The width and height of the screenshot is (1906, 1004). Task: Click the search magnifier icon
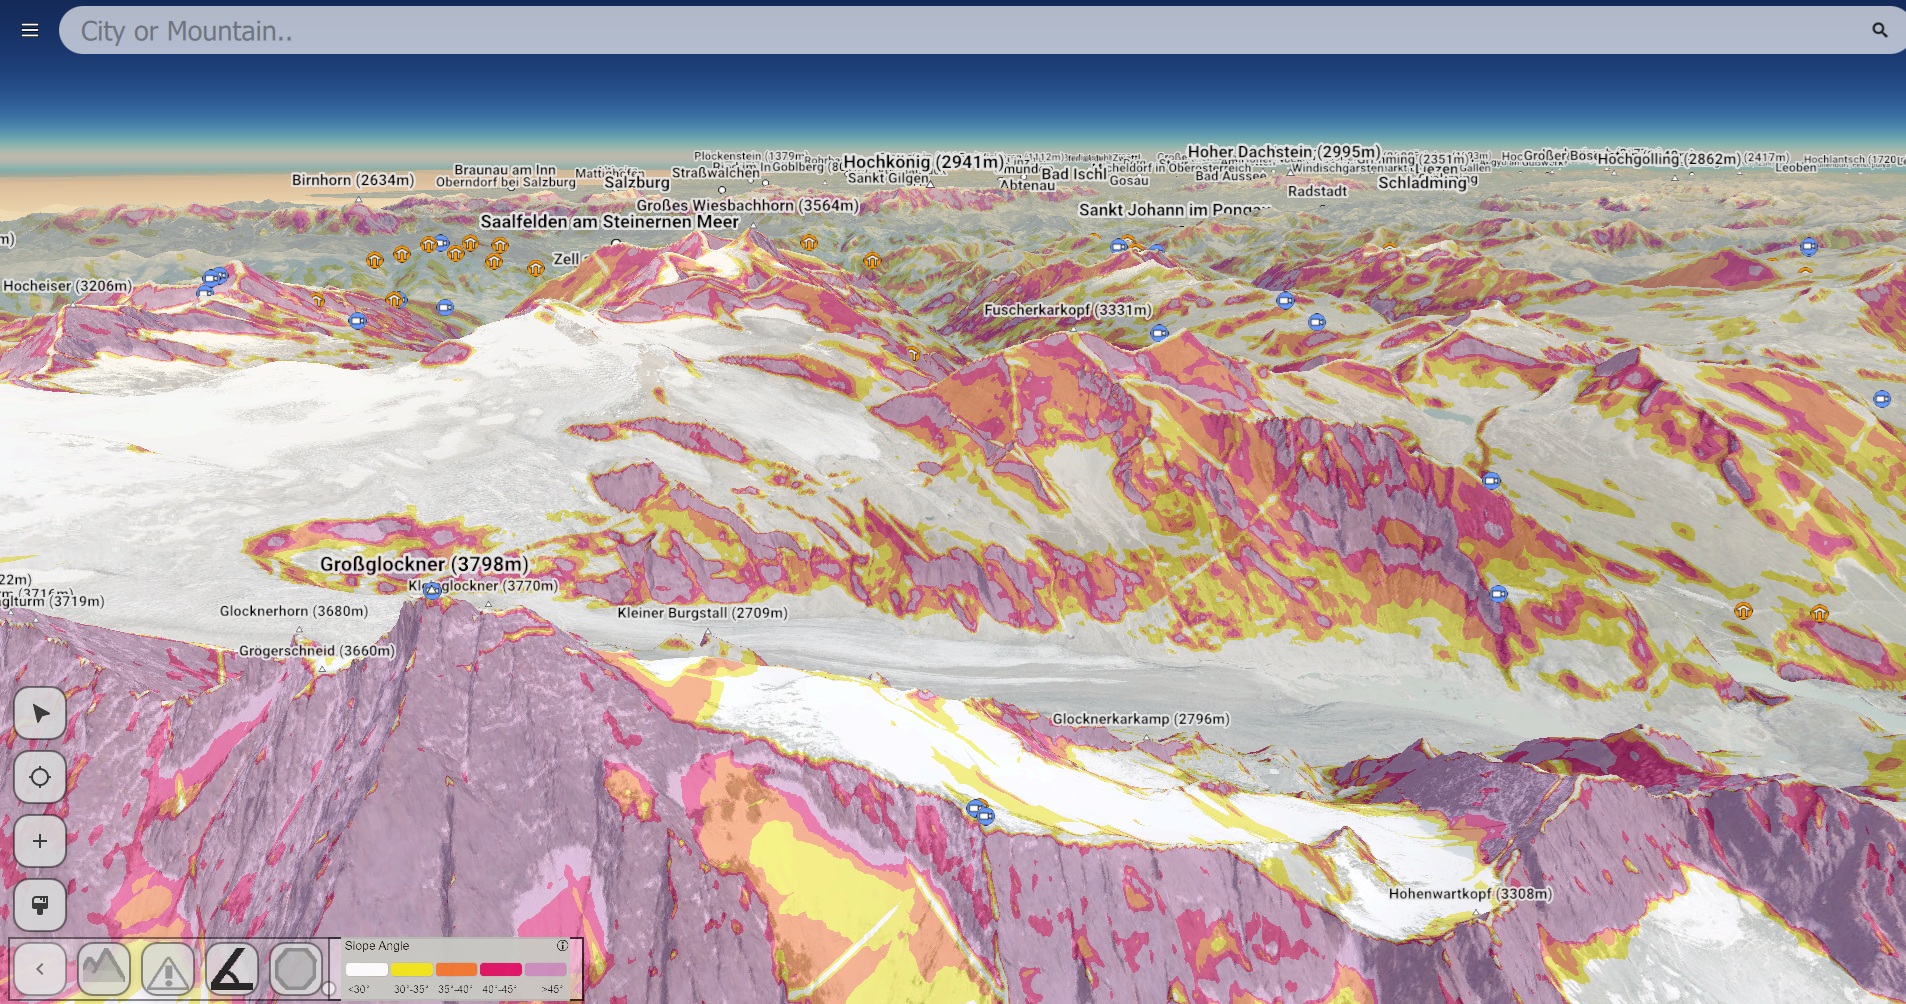coord(1878,29)
